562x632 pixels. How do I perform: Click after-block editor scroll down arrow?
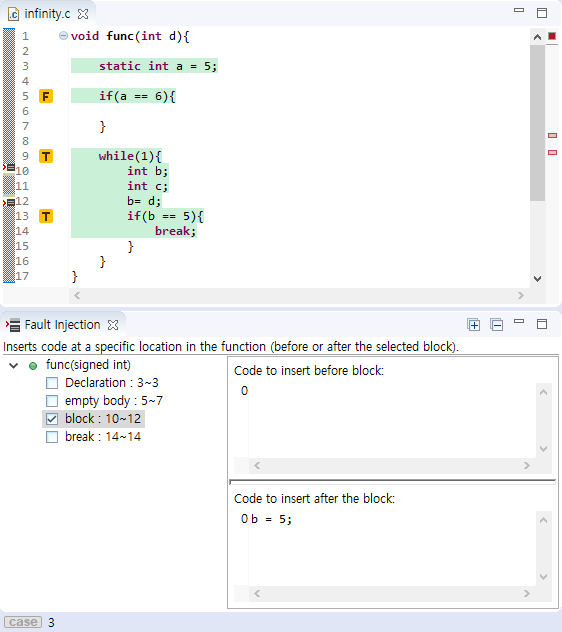click(543, 577)
